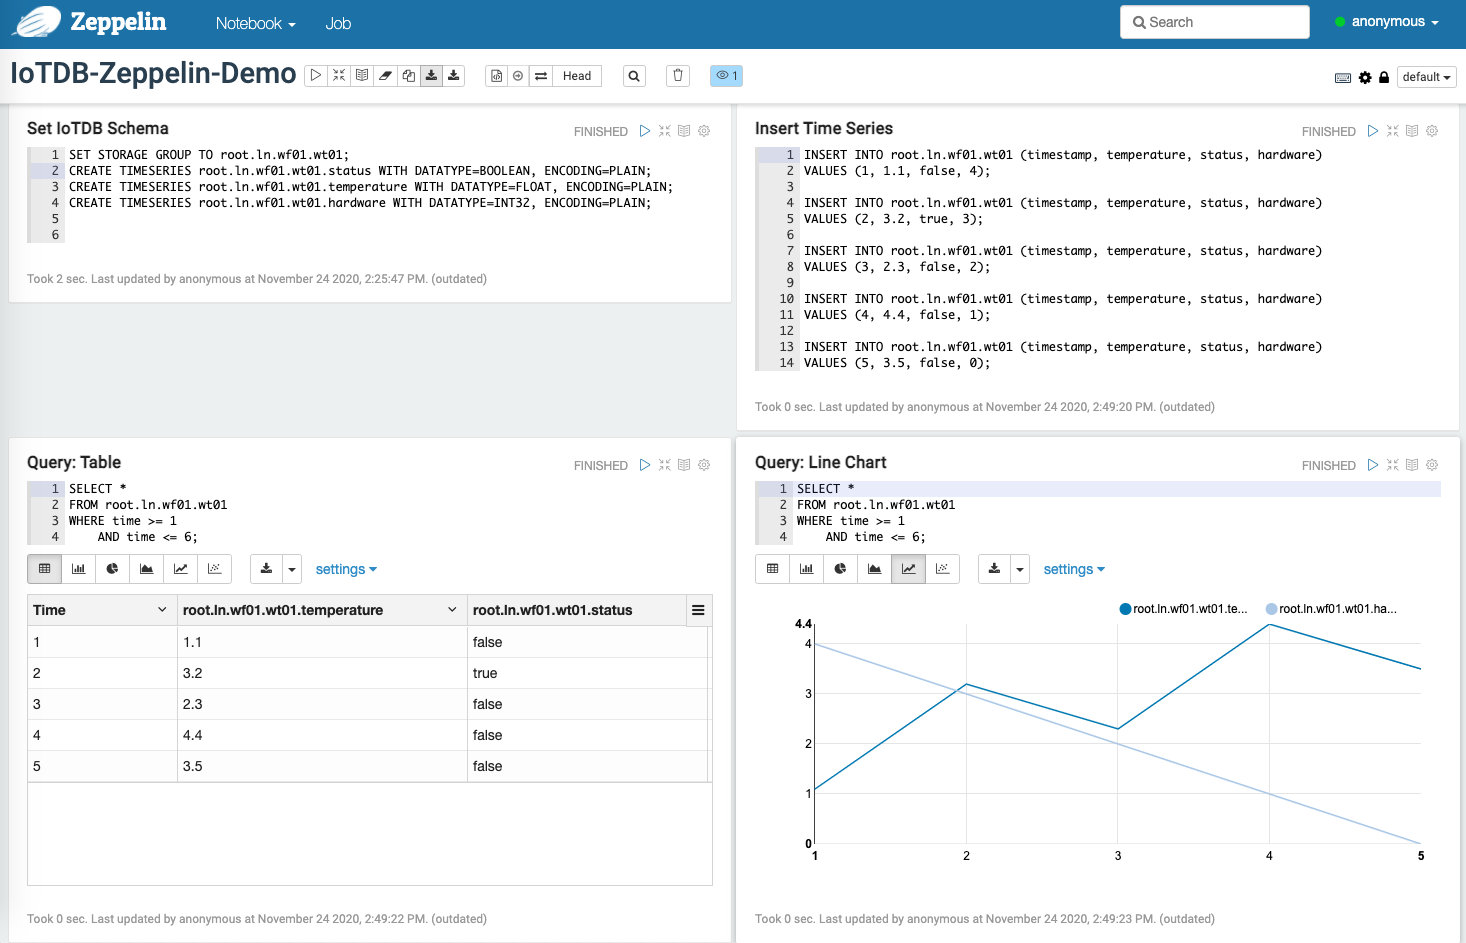1466x943 pixels.
Task: Switch the watchers eye indicator
Action: (x=725, y=75)
